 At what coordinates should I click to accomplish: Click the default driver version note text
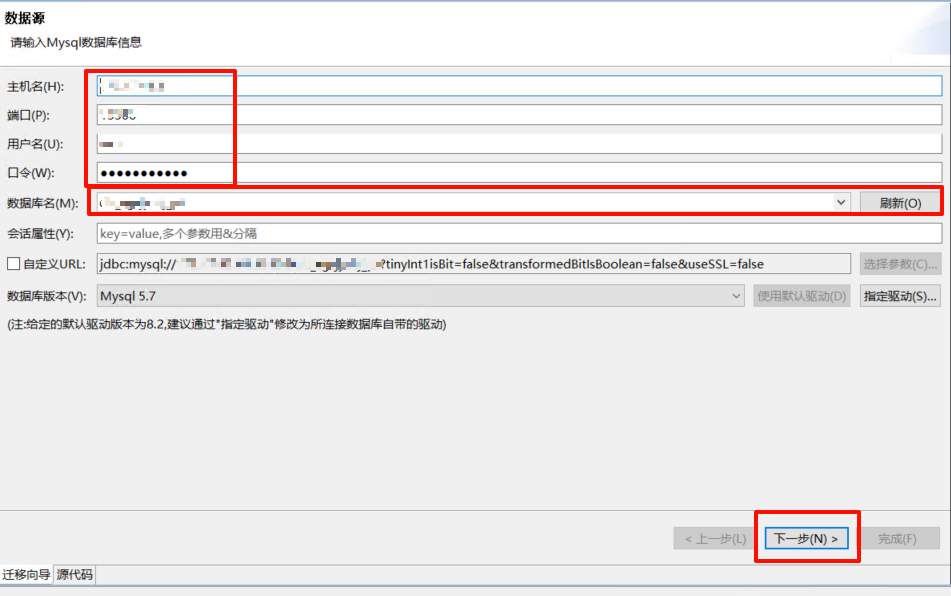pyautogui.click(x=226, y=325)
